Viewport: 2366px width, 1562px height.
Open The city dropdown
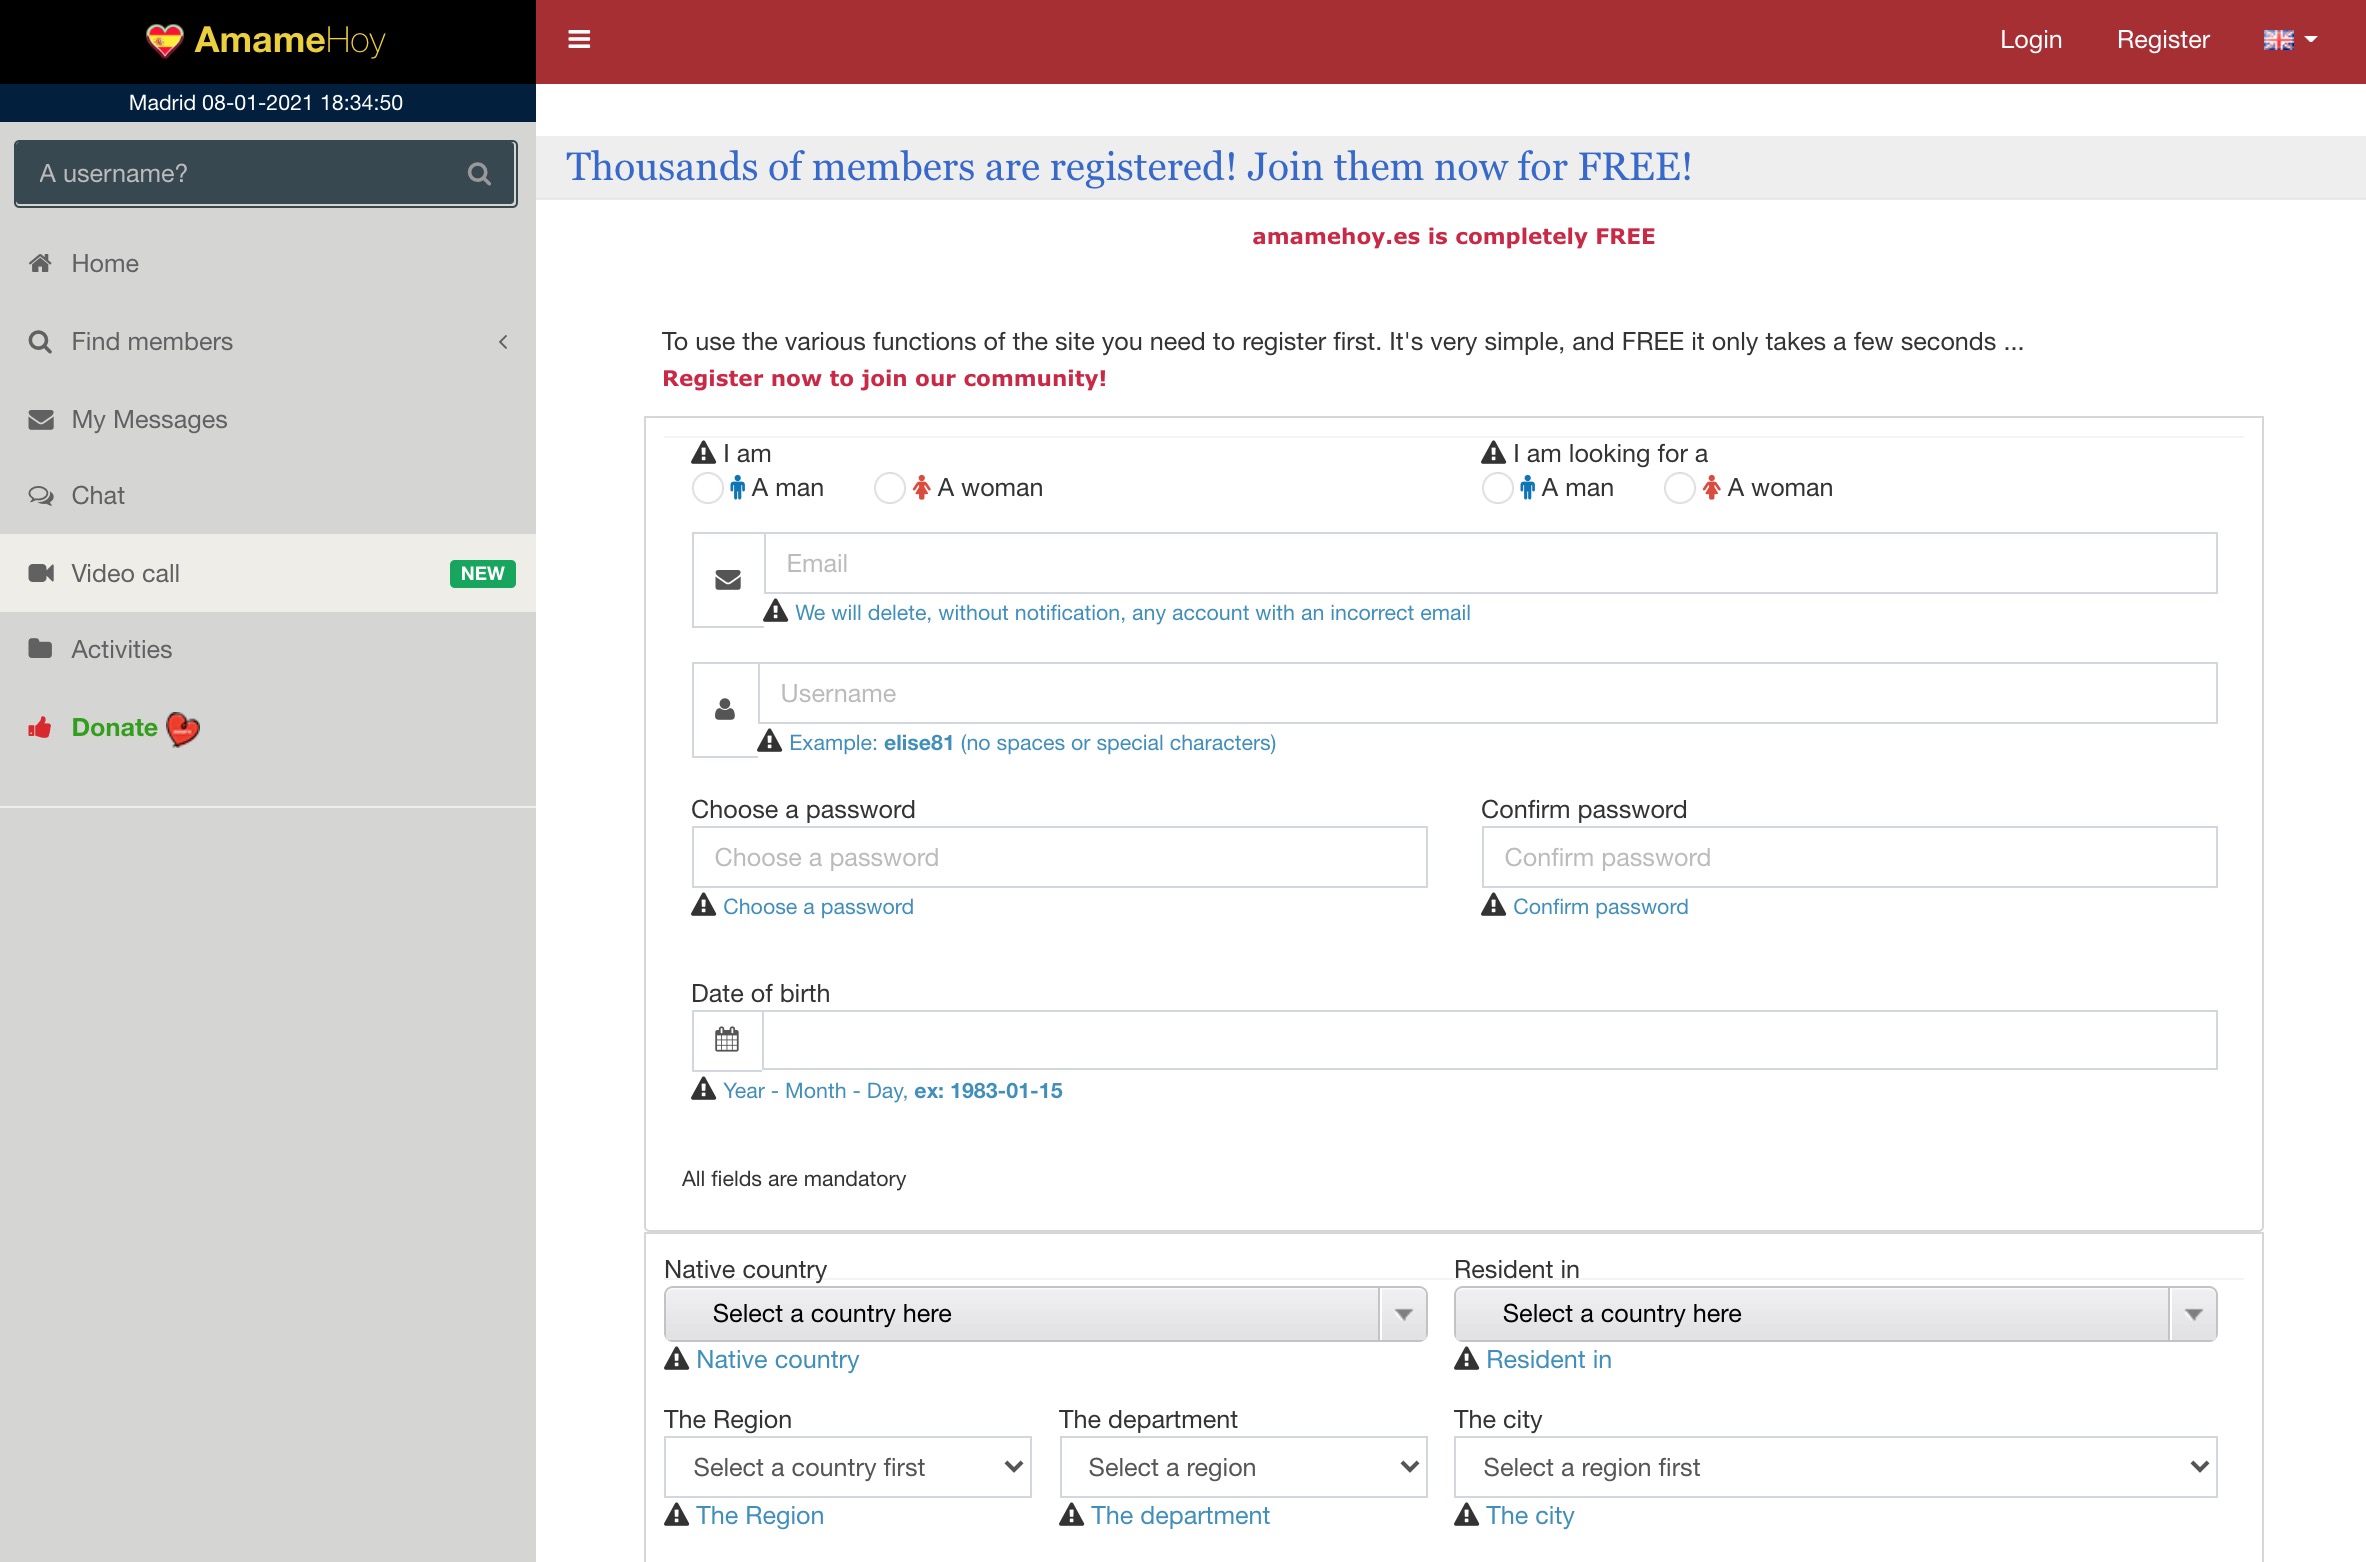click(x=1835, y=1467)
